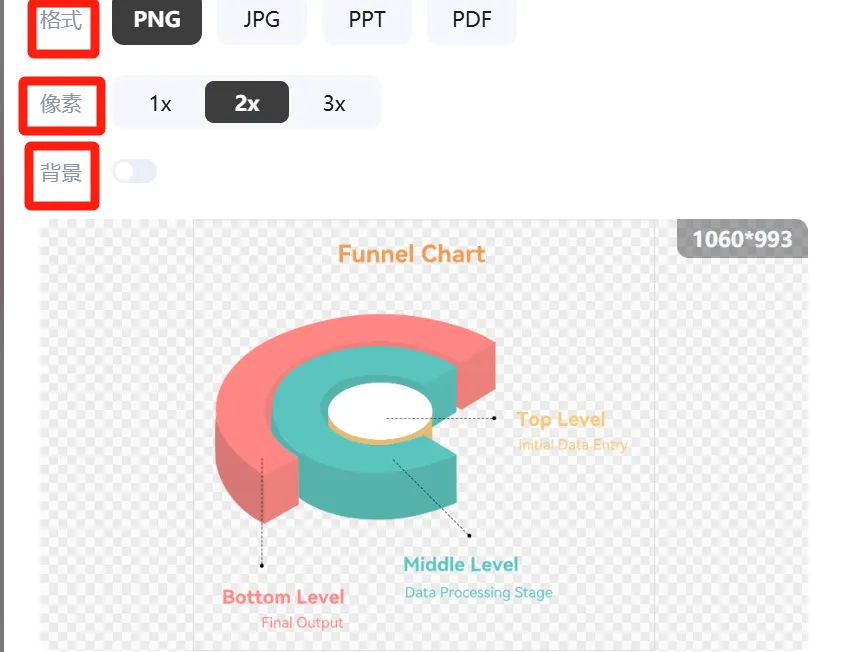The height and width of the screenshot is (652, 843).
Task: Click the Final Output text
Action: pos(302,623)
